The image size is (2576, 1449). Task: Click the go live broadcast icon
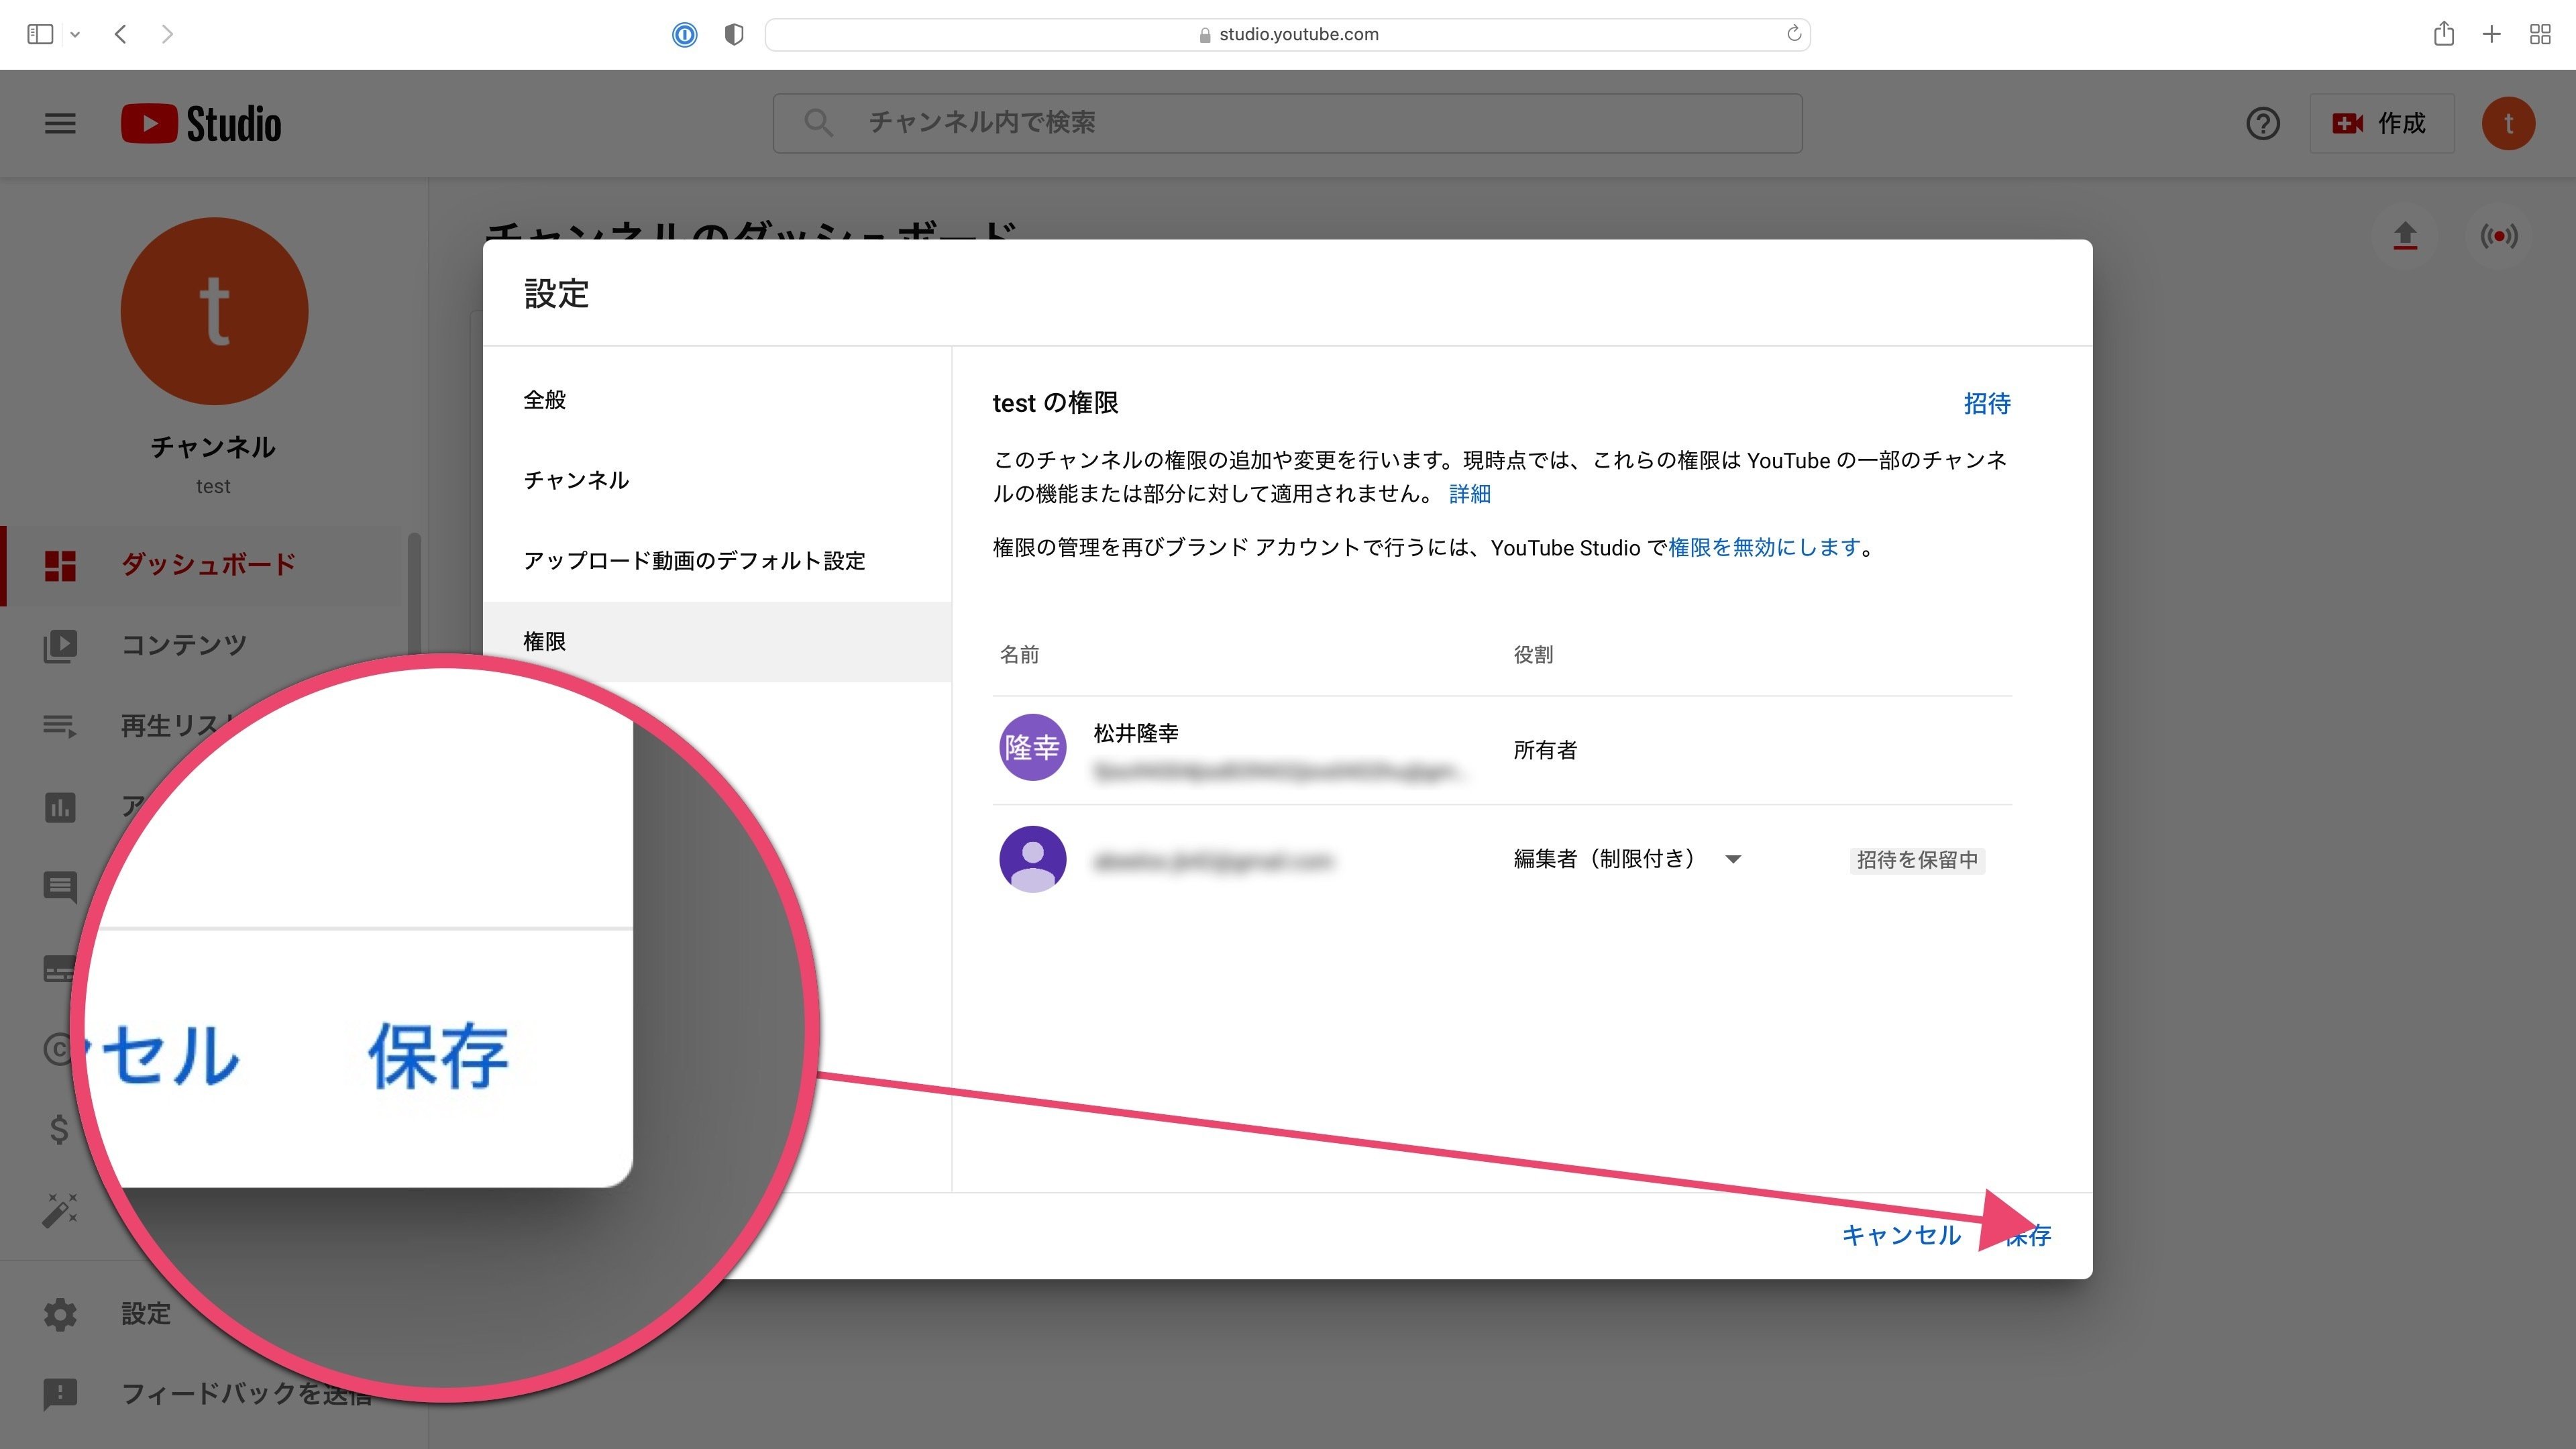2498,236
